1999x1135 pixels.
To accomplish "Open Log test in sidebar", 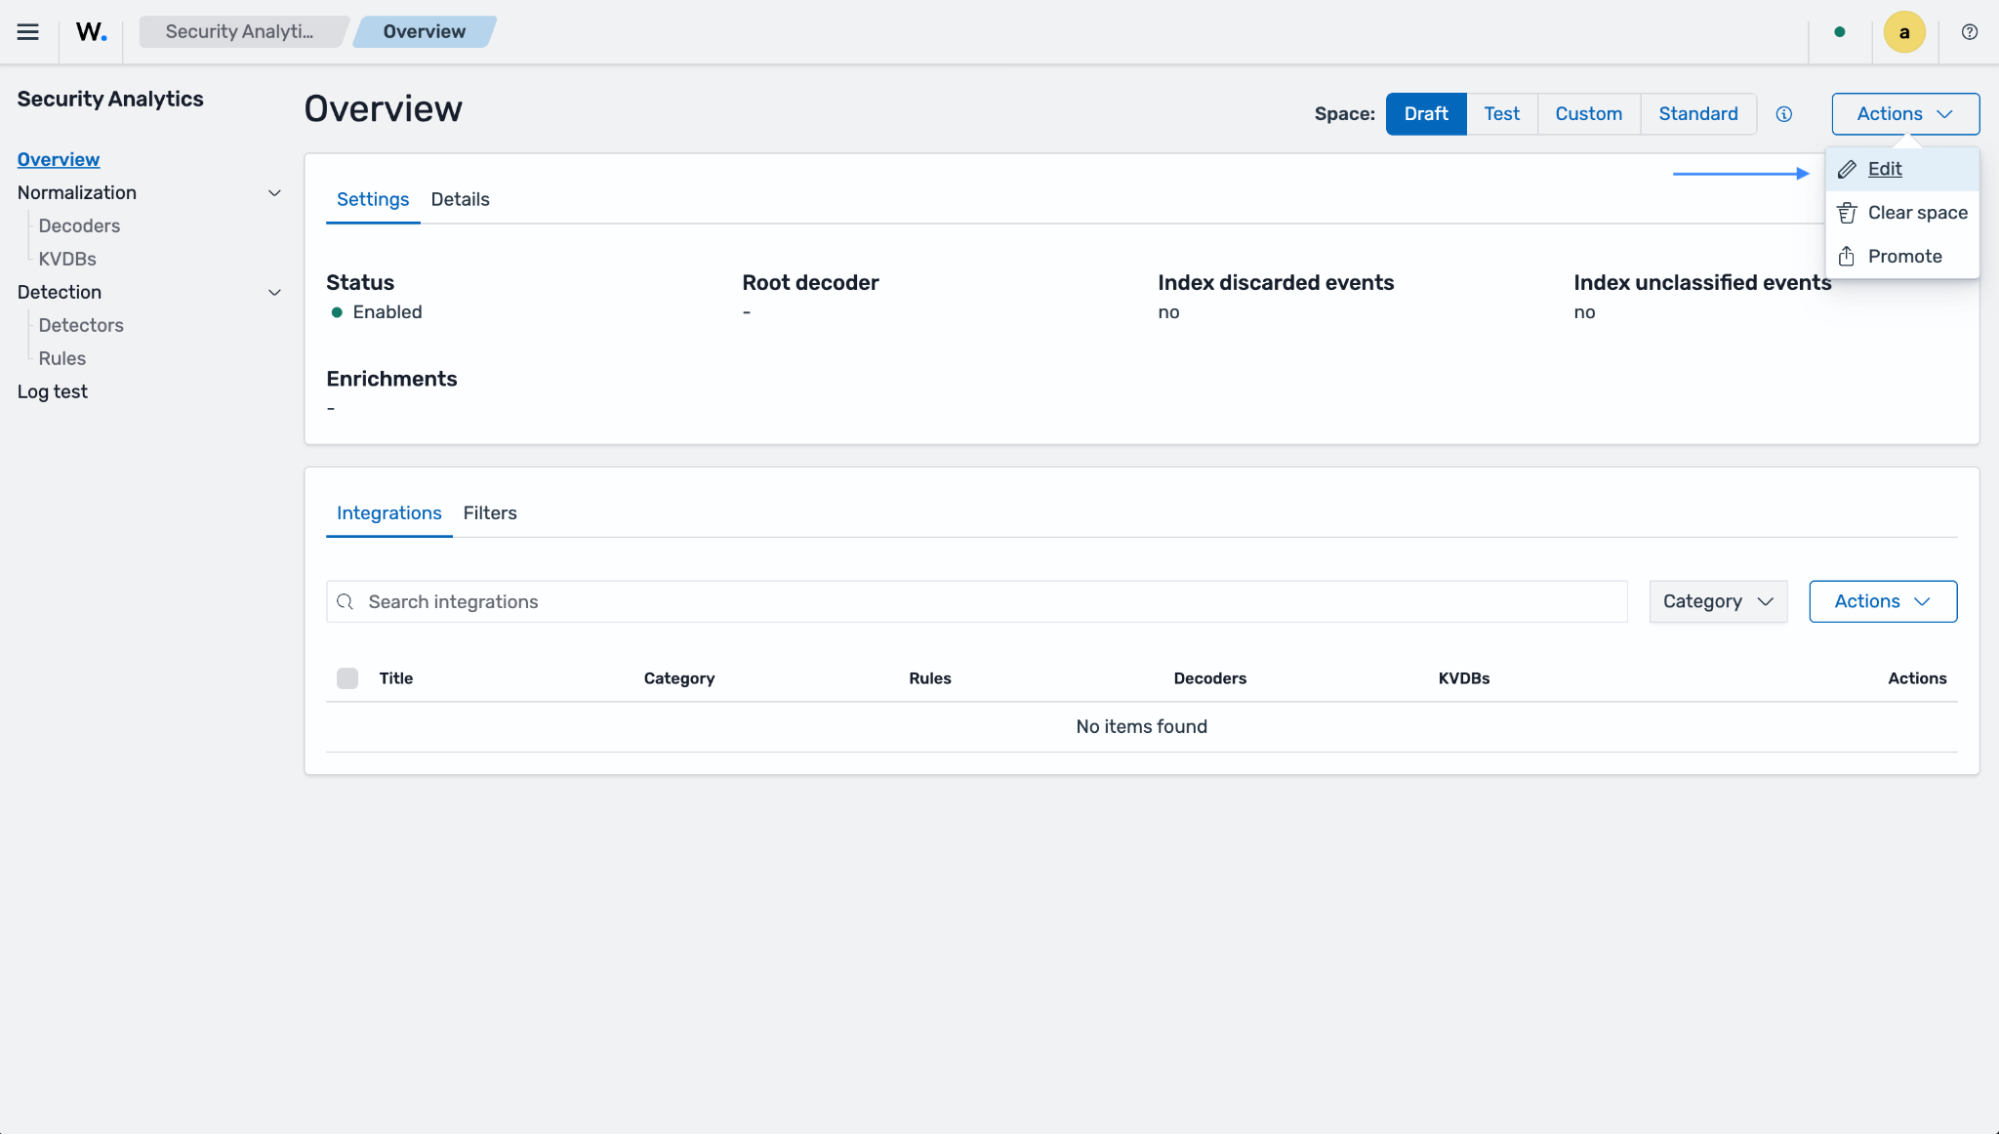I will coord(52,392).
